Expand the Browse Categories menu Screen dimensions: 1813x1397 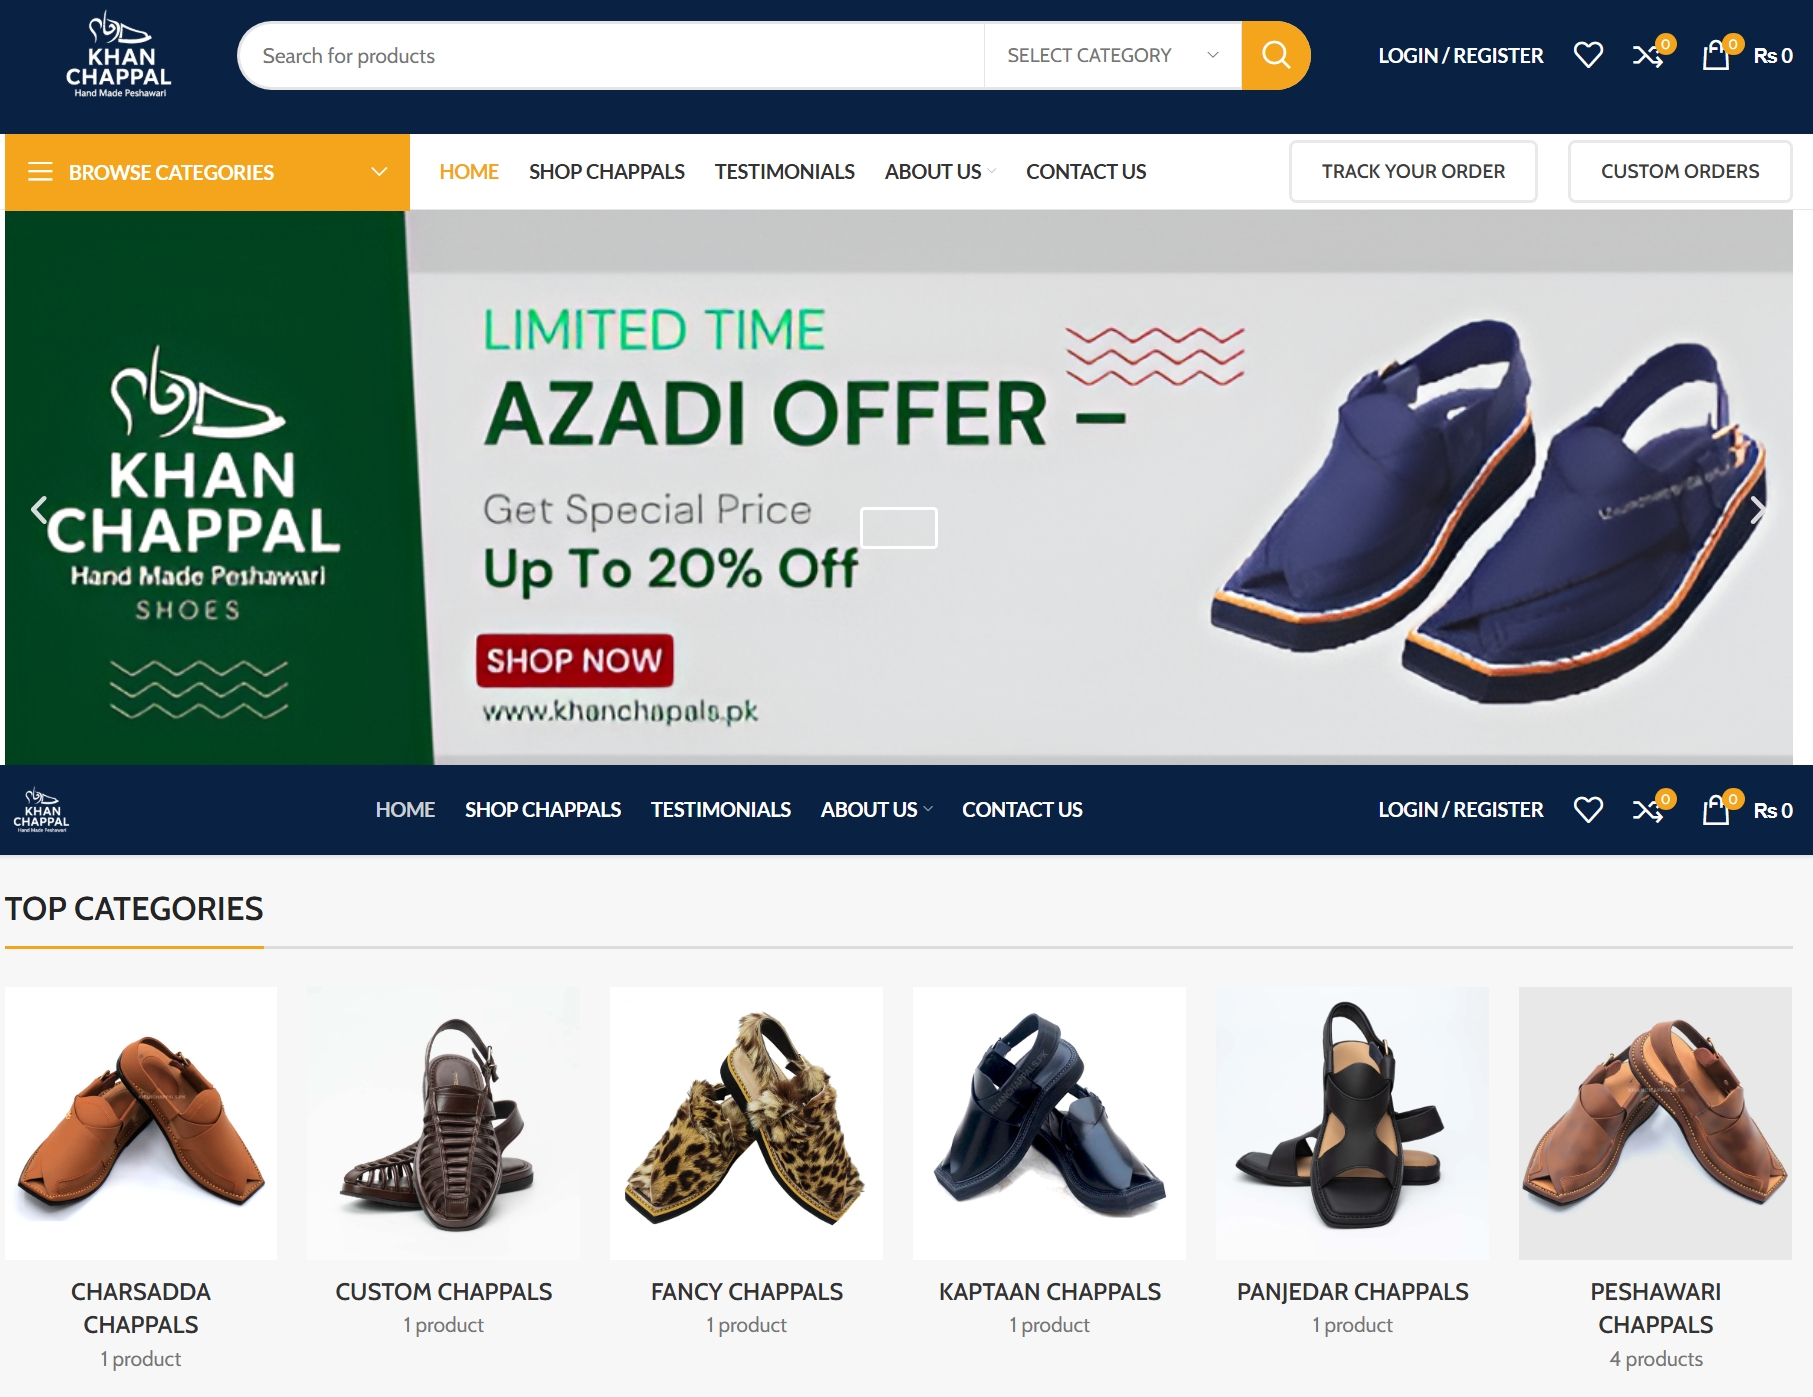207,172
